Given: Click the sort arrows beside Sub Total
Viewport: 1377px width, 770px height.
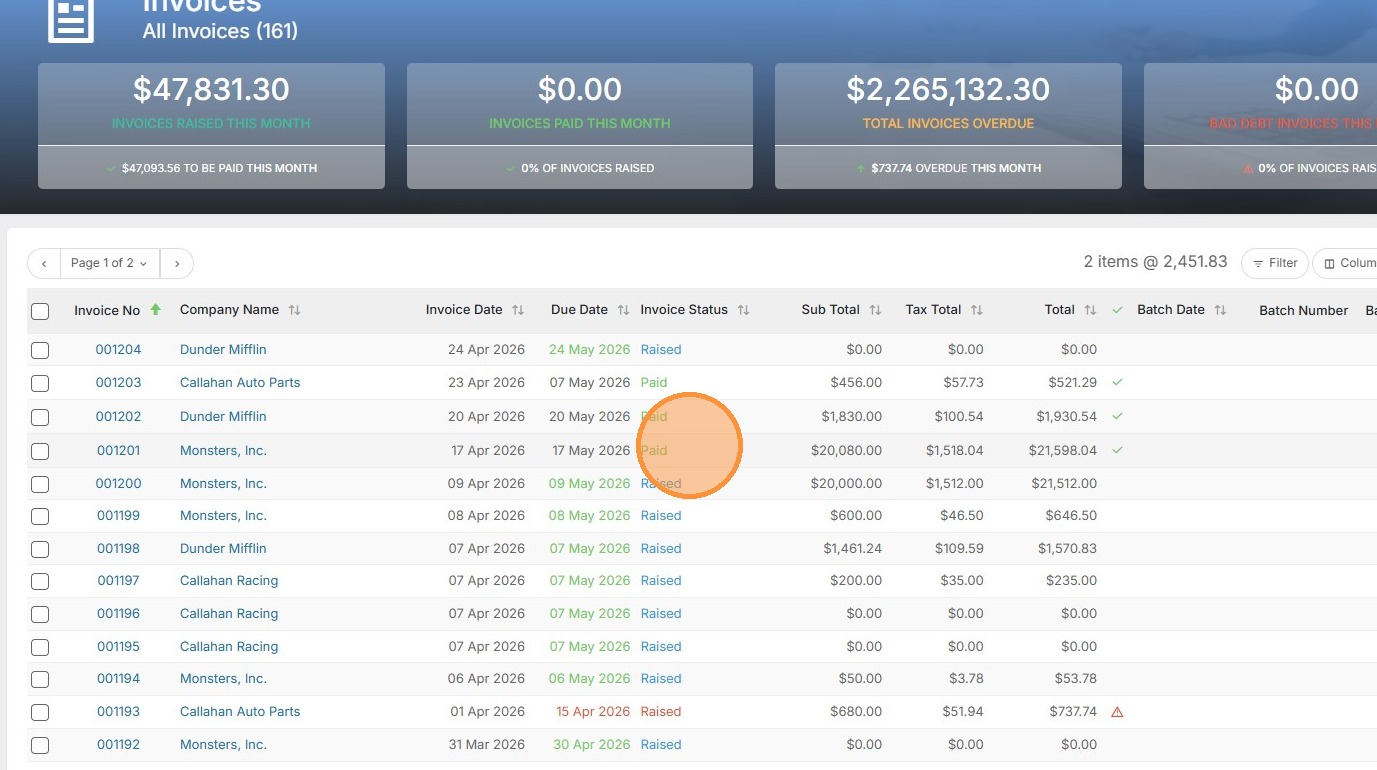Looking at the screenshot, I should pyautogui.click(x=875, y=310).
